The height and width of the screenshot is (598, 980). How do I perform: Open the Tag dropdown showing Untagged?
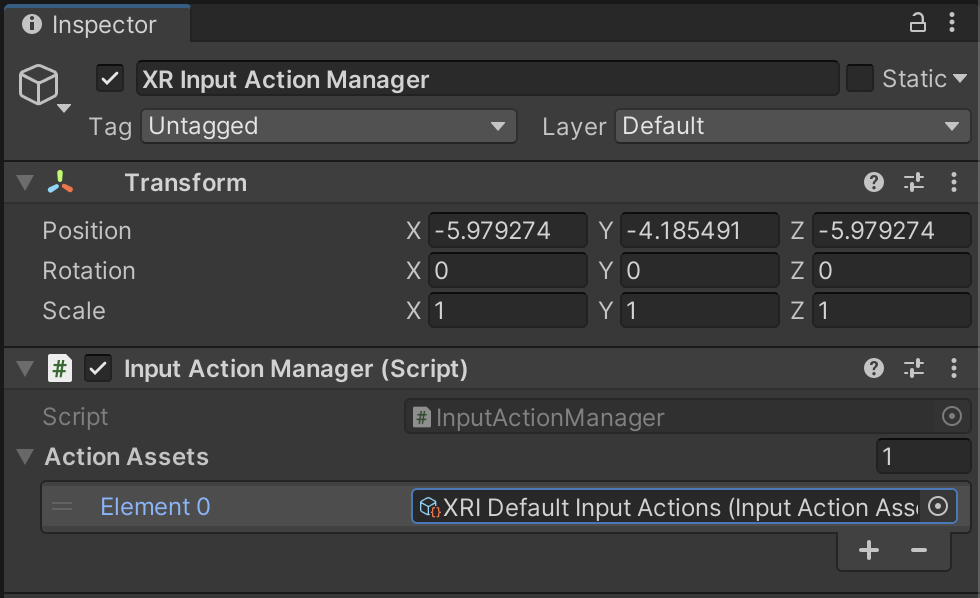point(329,127)
